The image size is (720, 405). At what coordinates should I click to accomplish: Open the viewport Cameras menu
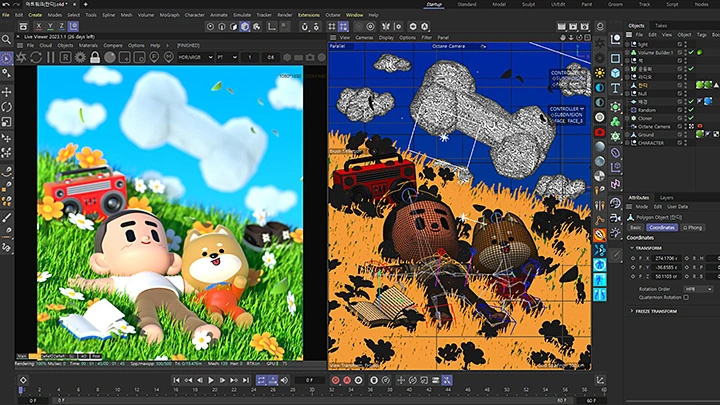tap(364, 38)
